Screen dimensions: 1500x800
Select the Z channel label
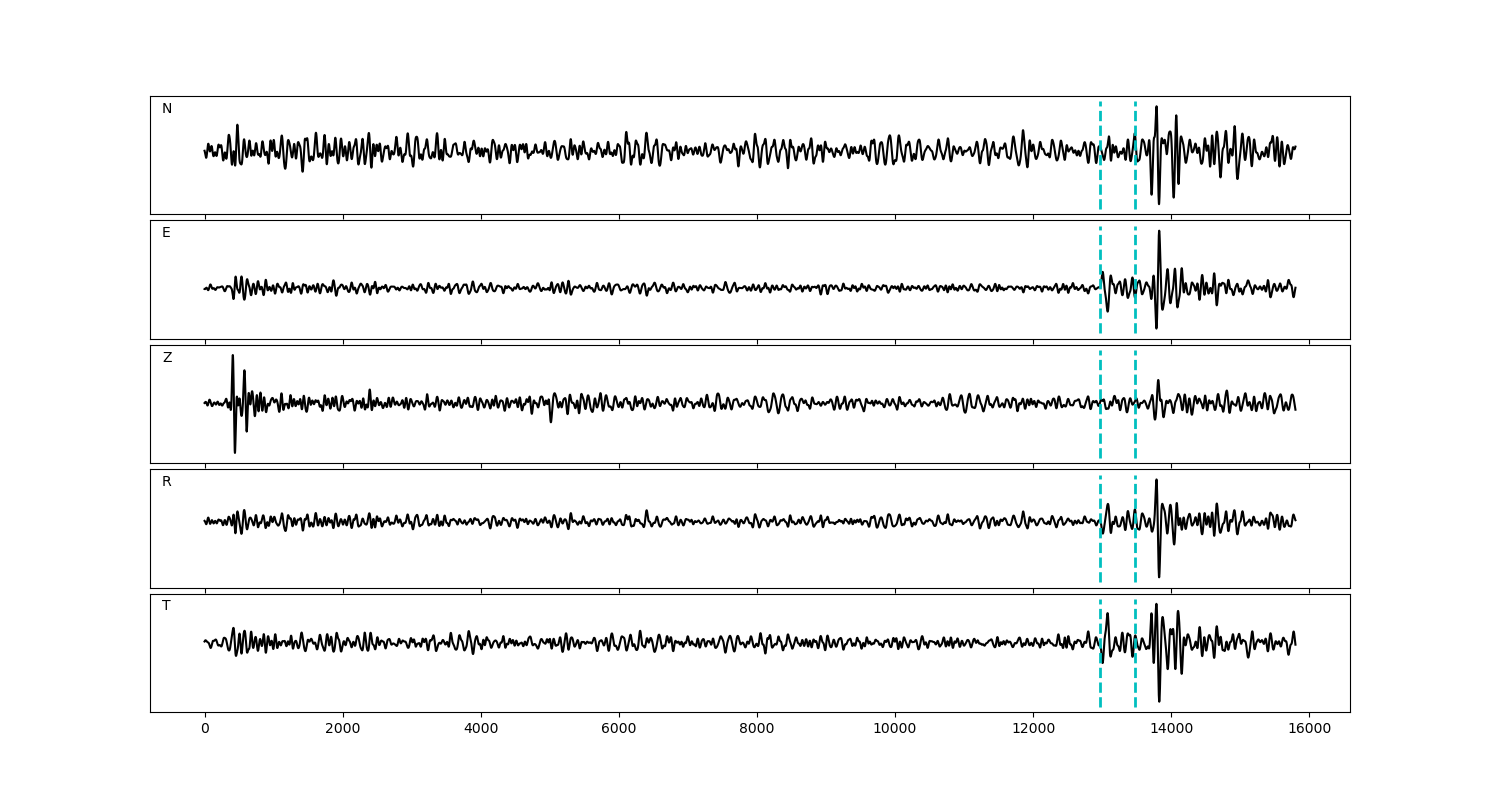tap(167, 358)
